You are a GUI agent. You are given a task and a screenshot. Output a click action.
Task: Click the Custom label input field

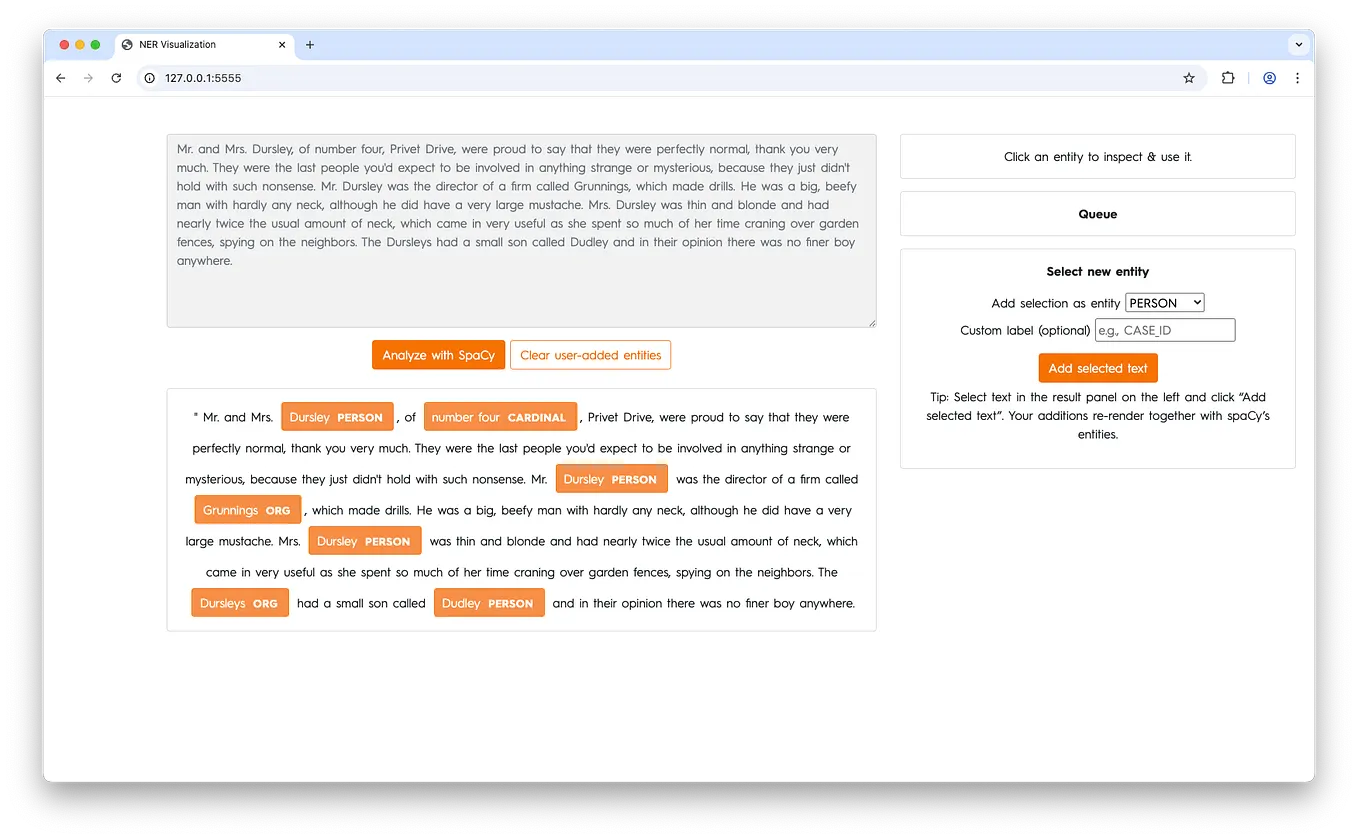pos(1164,330)
